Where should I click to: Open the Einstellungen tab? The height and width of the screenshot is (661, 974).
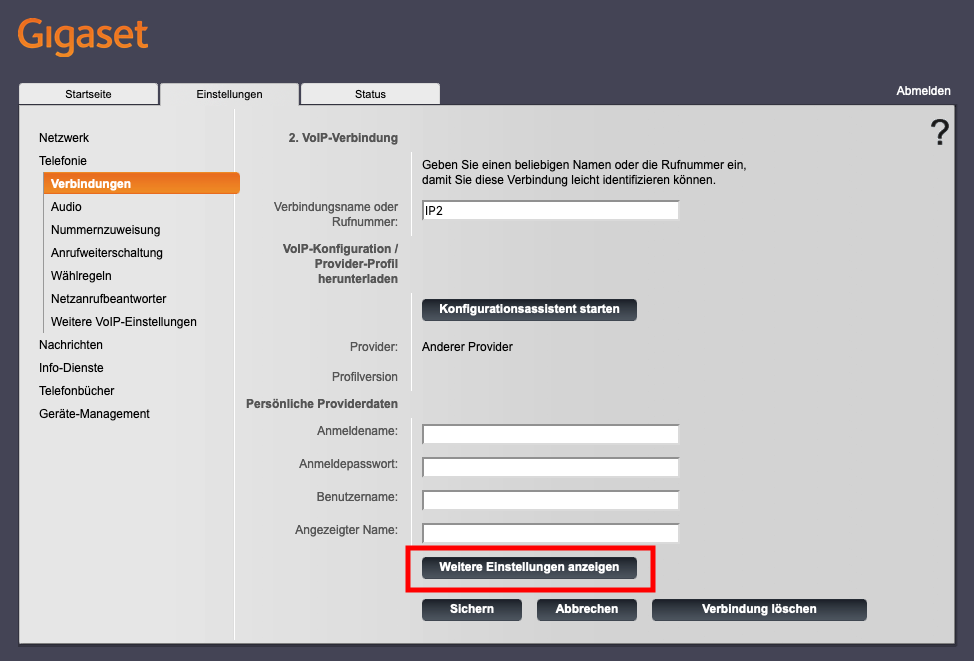228,93
